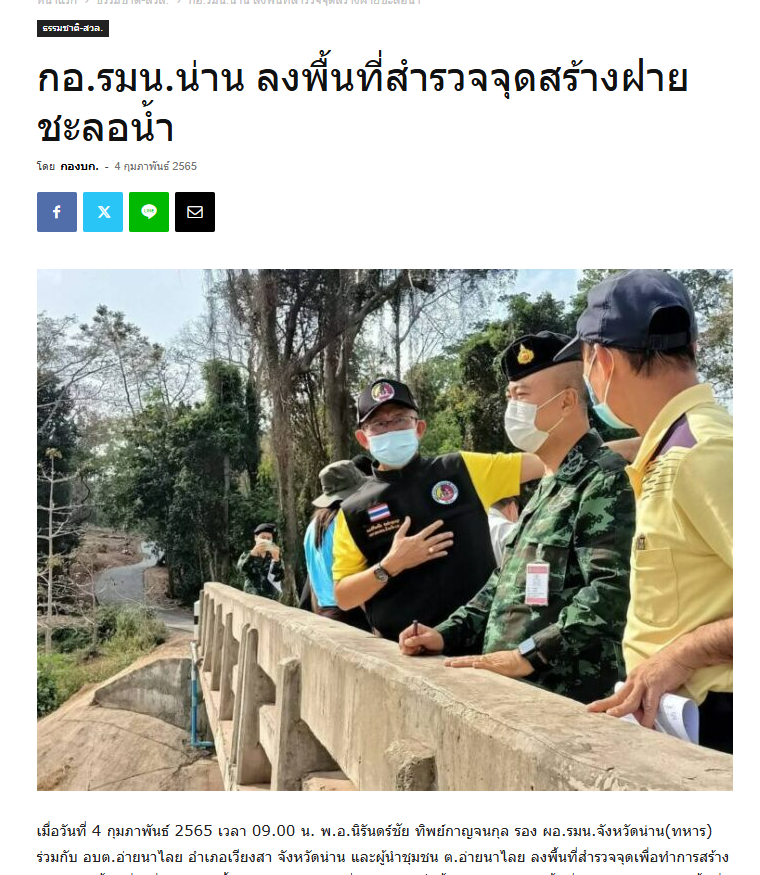Open author page for กองบก.
Screen dimensions: 760x875
[79, 166]
